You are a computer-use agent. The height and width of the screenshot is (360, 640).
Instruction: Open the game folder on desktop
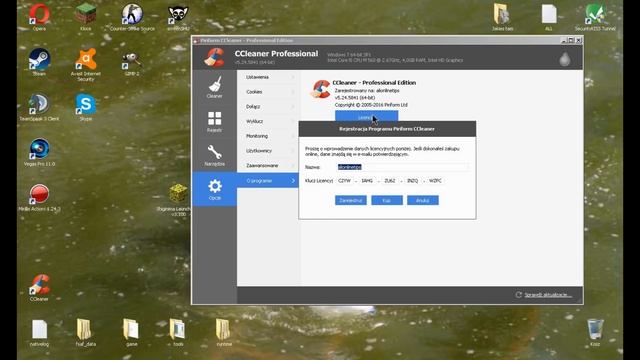(131, 333)
